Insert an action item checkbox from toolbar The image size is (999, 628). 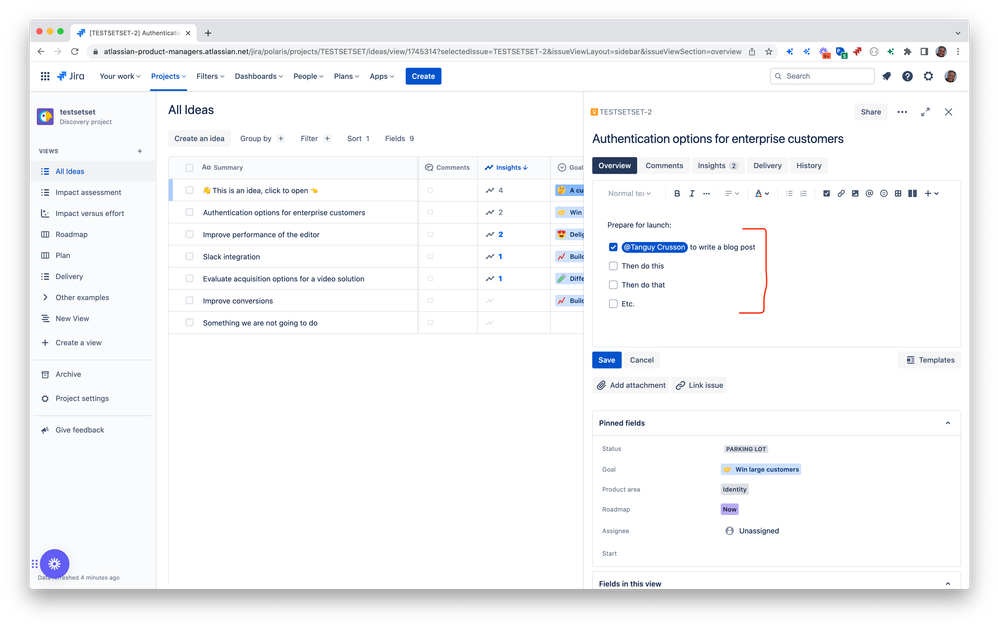(826, 194)
